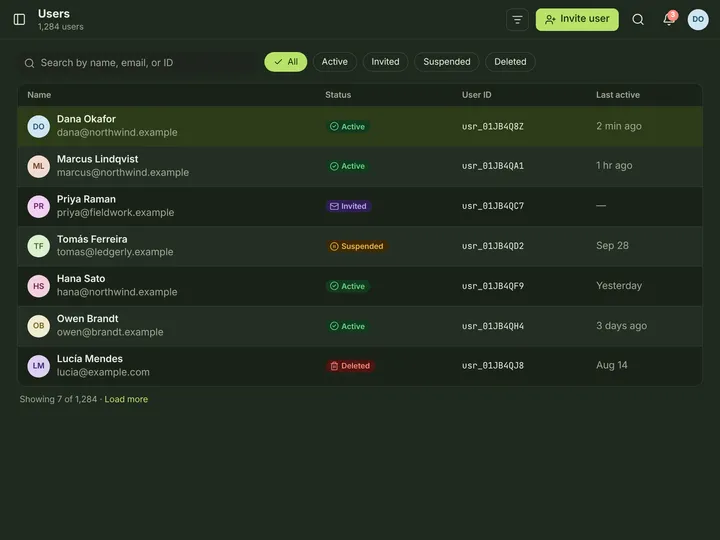Click the Load more link
720x540 pixels.
(126, 399)
